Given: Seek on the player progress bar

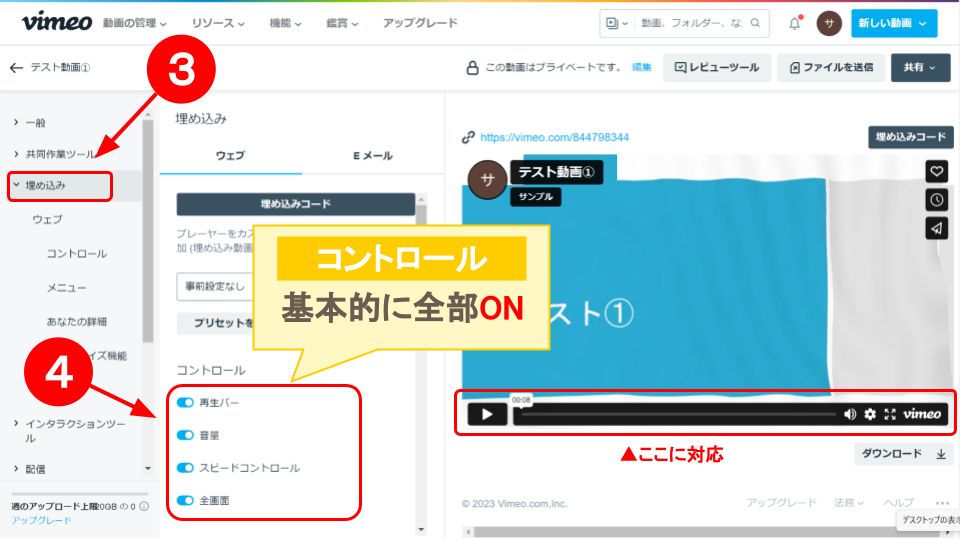Looking at the screenshot, I should pos(678,414).
